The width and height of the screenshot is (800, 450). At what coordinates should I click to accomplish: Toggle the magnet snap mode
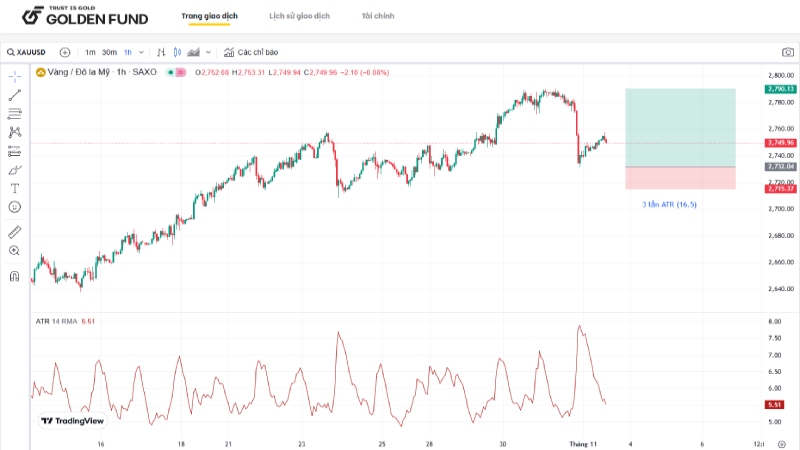14,276
